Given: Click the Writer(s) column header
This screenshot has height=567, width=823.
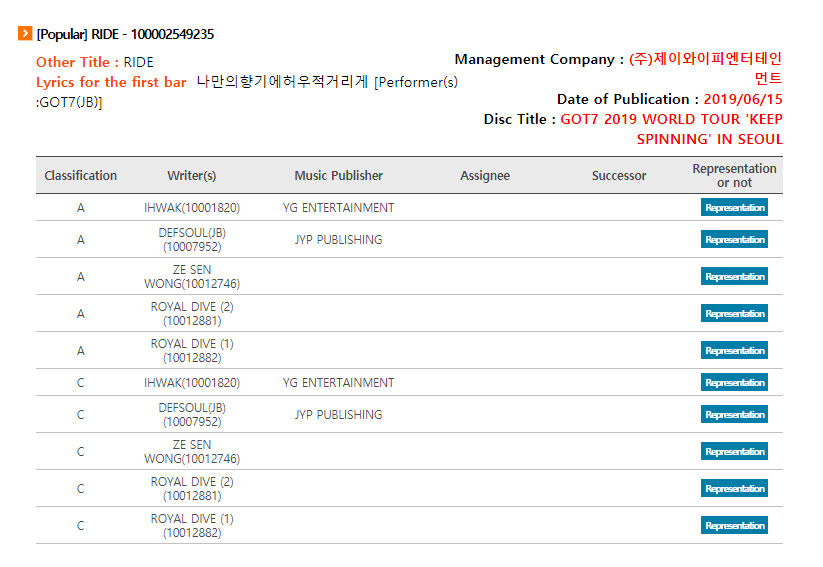Looking at the screenshot, I should [x=192, y=175].
